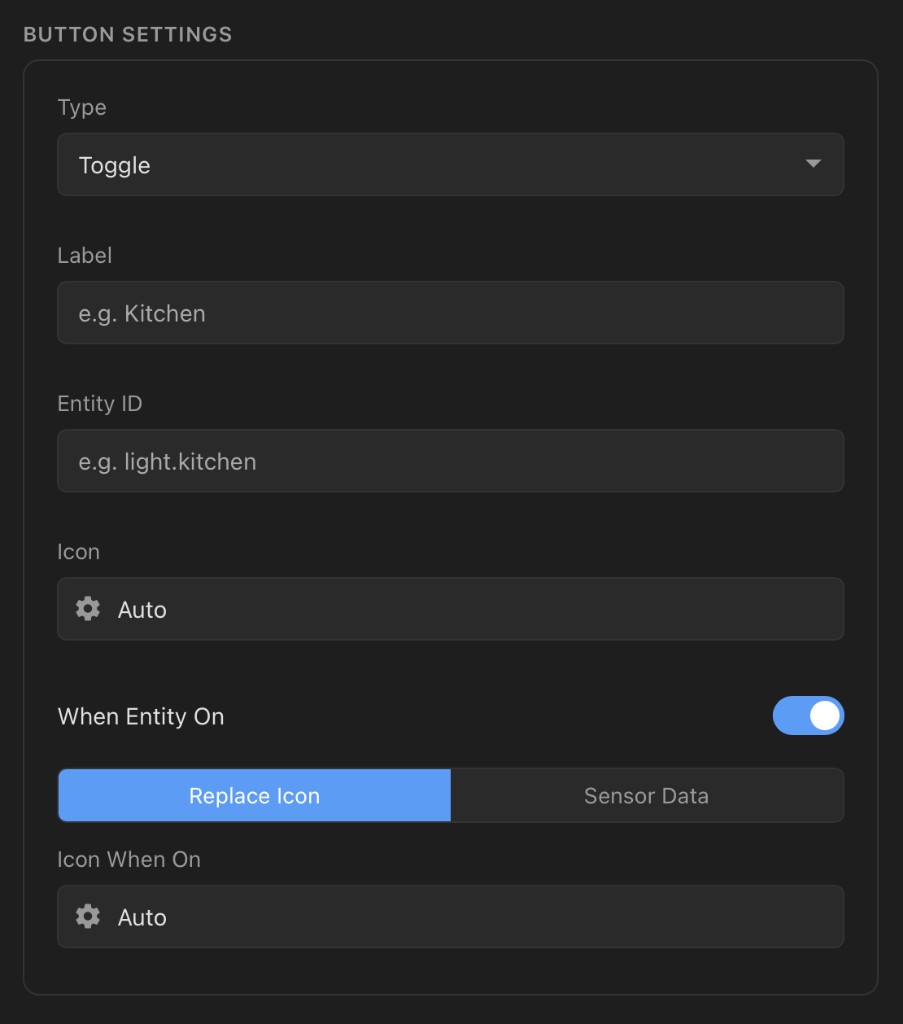Select the Replace Icon tab

[254, 795]
